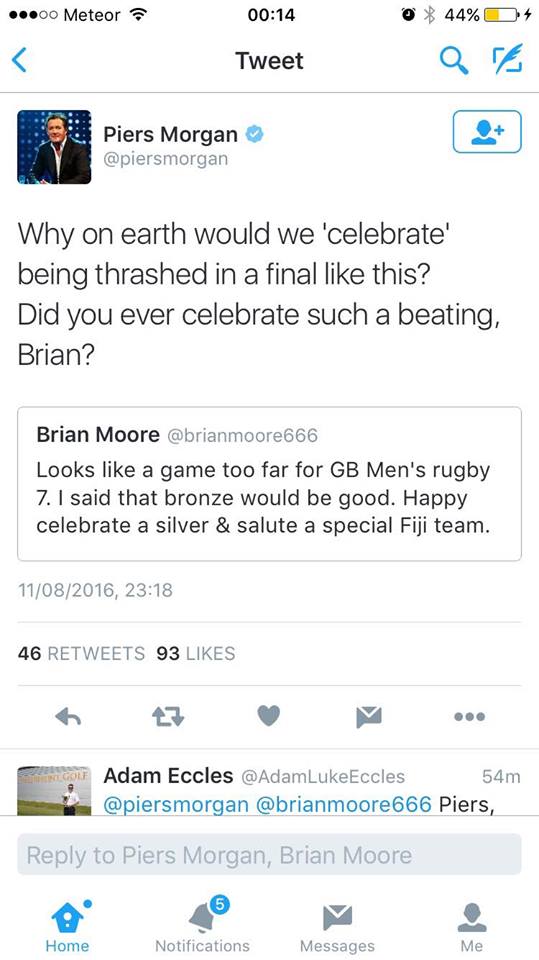Go back using the top-left arrow
This screenshot has height=960, width=539.
[20, 61]
